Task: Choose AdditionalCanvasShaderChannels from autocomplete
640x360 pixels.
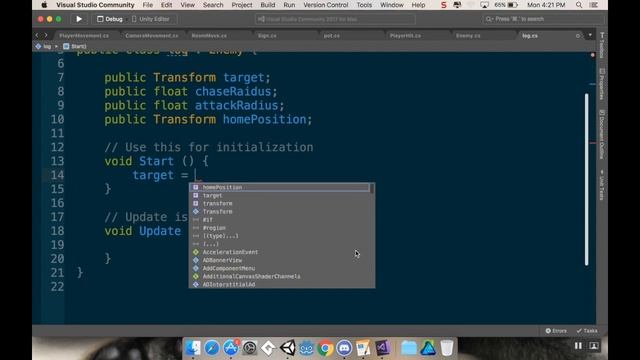Action: tap(279, 276)
